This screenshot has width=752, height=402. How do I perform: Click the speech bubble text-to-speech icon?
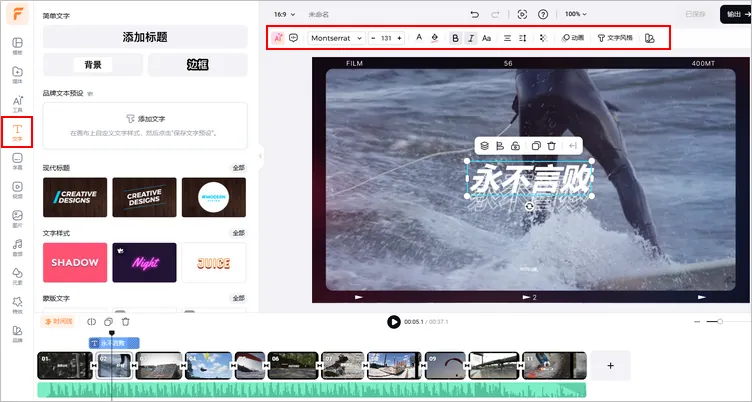click(x=294, y=38)
